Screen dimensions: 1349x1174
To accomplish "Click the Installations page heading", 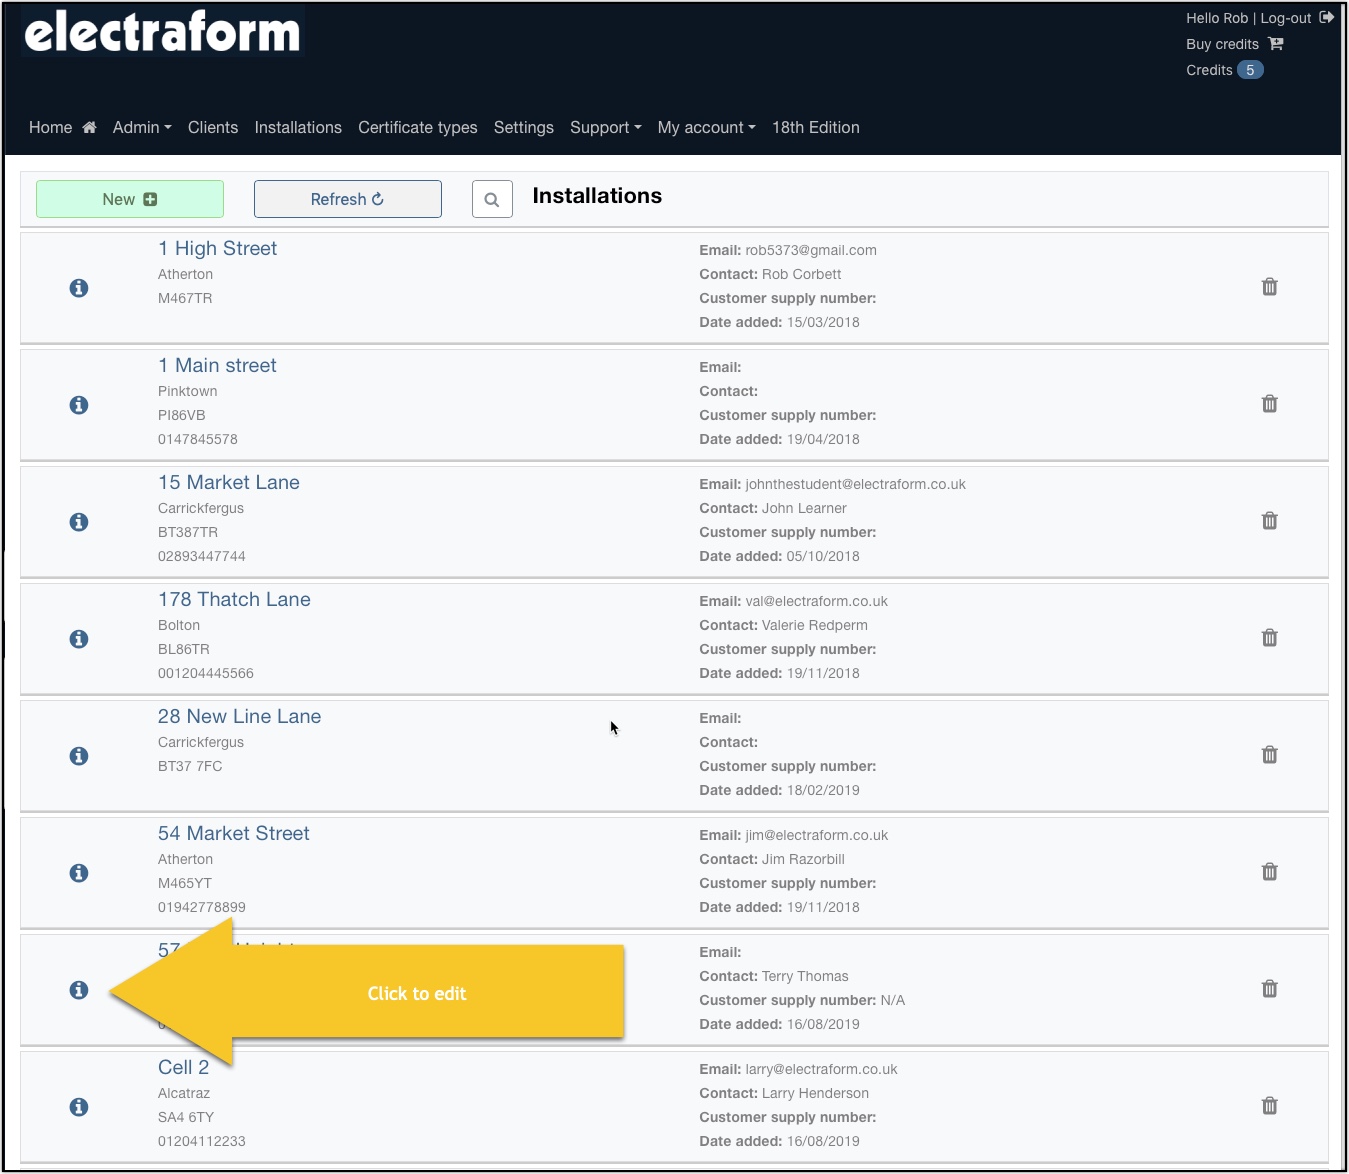I will coord(597,196).
